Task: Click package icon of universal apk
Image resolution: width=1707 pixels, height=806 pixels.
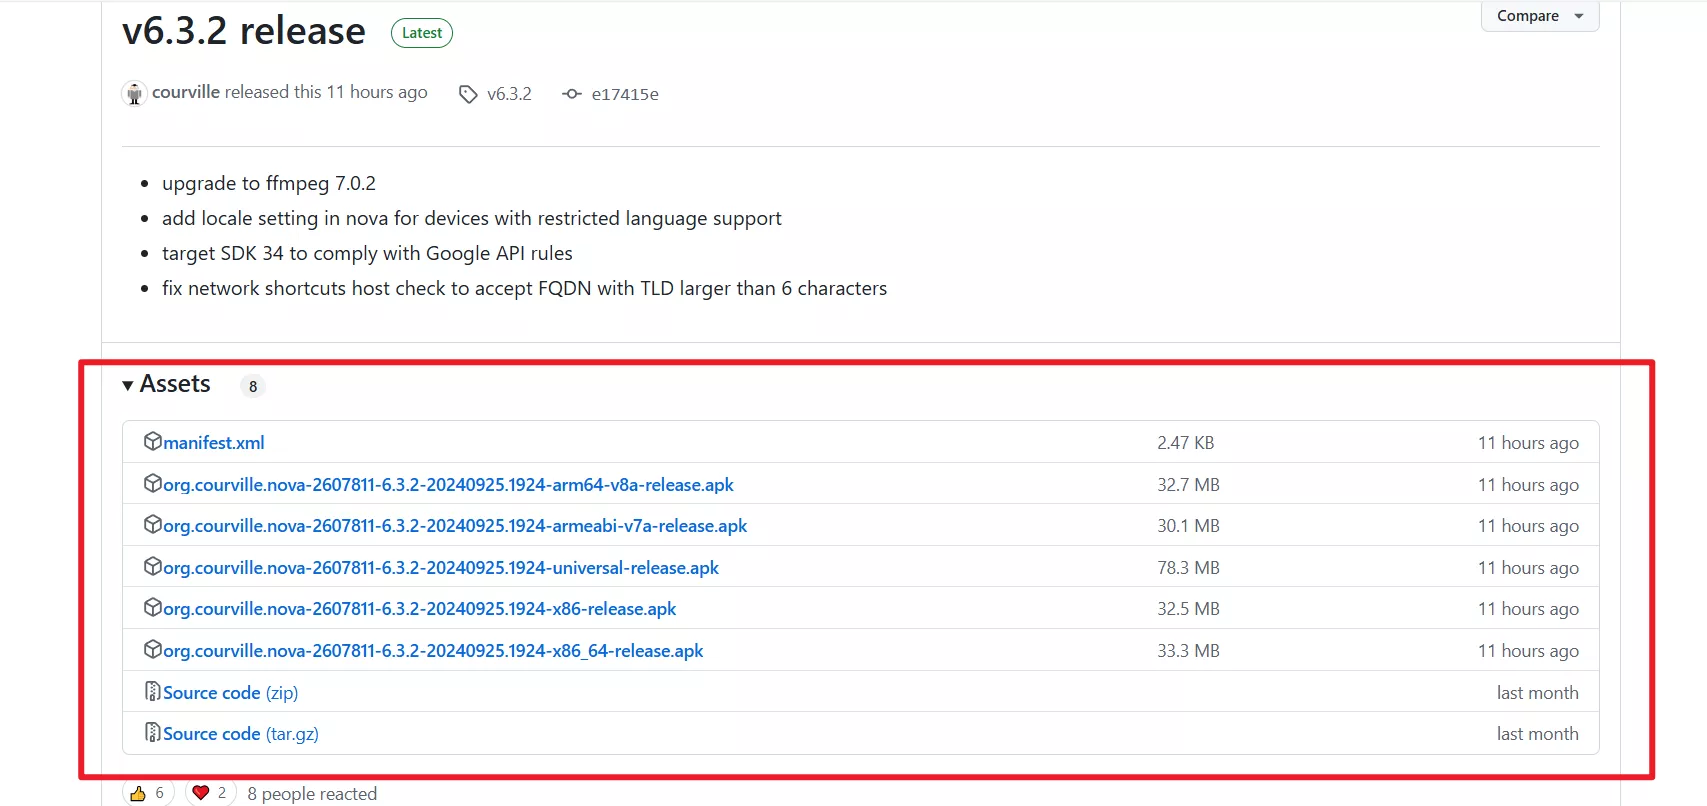Action: click(153, 566)
